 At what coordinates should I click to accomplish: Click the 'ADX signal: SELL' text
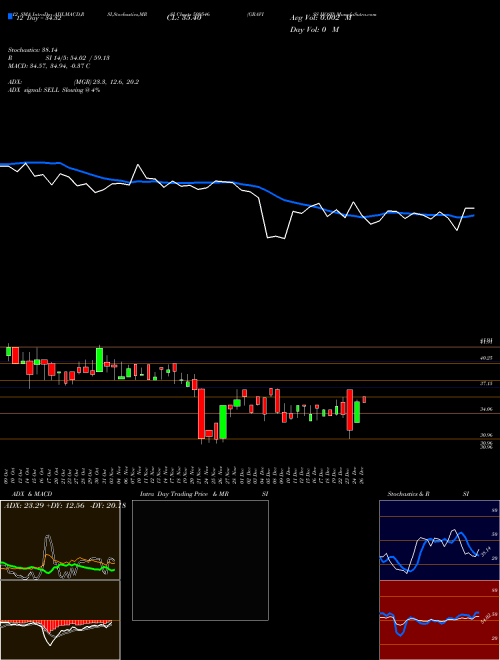tap(34, 90)
